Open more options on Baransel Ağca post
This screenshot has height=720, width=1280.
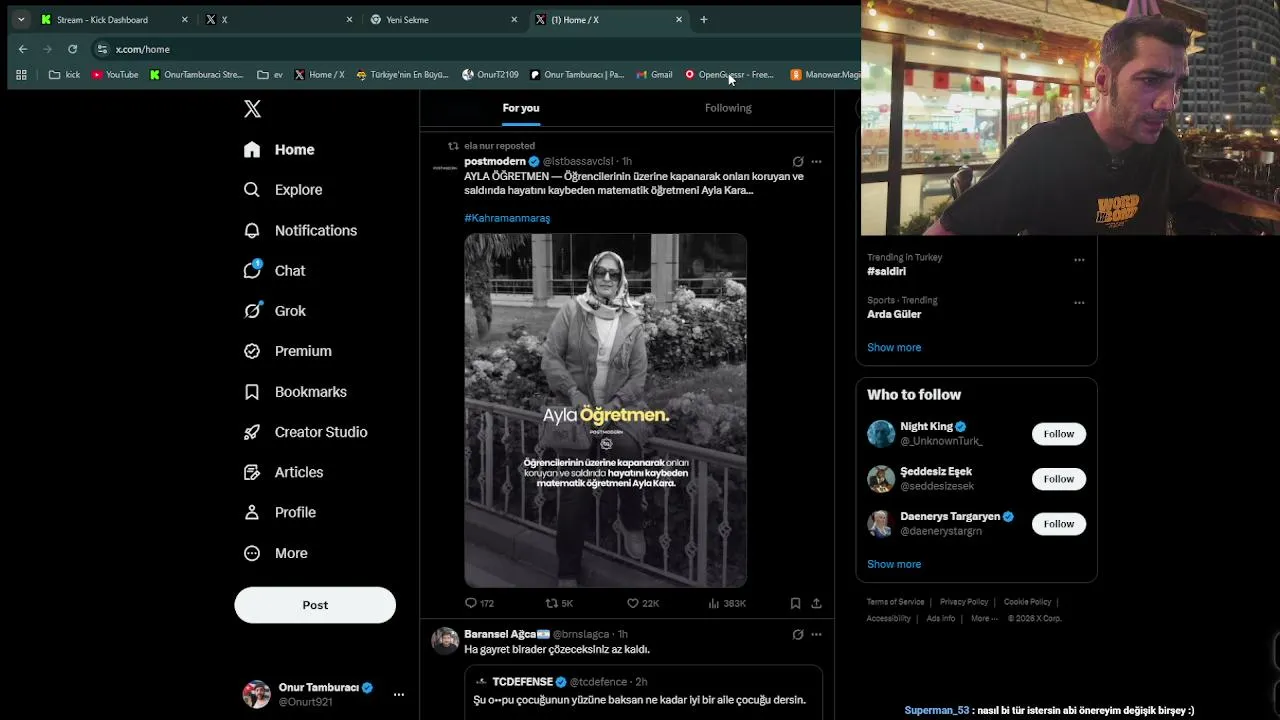click(x=816, y=634)
